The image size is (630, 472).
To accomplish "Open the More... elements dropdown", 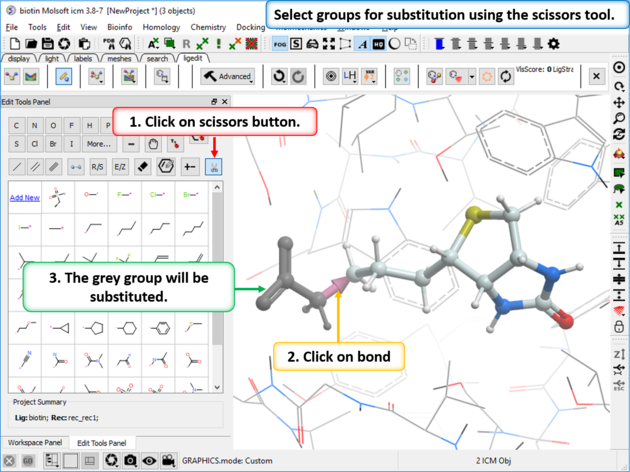I will pos(99,144).
